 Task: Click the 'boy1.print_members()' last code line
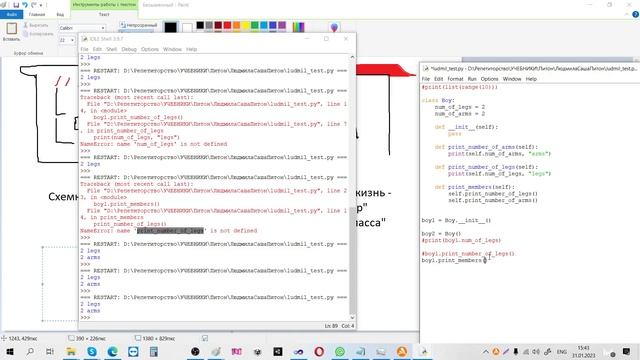pyautogui.click(x=454, y=260)
